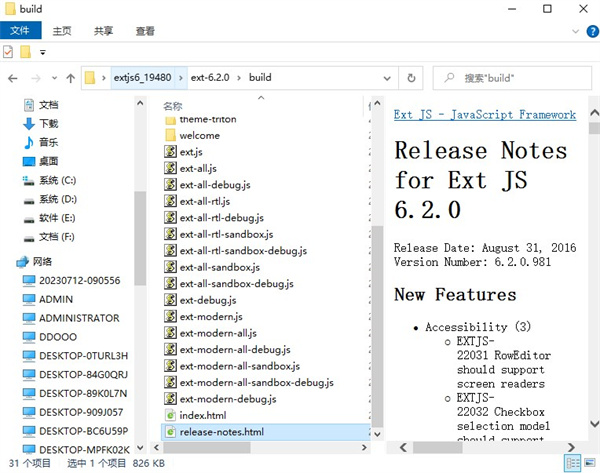This screenshot has height=473, width=600.
Task: Click the extjs6_19480 breadcrumb
Action: pyautogui.click(x=142, y=78)
